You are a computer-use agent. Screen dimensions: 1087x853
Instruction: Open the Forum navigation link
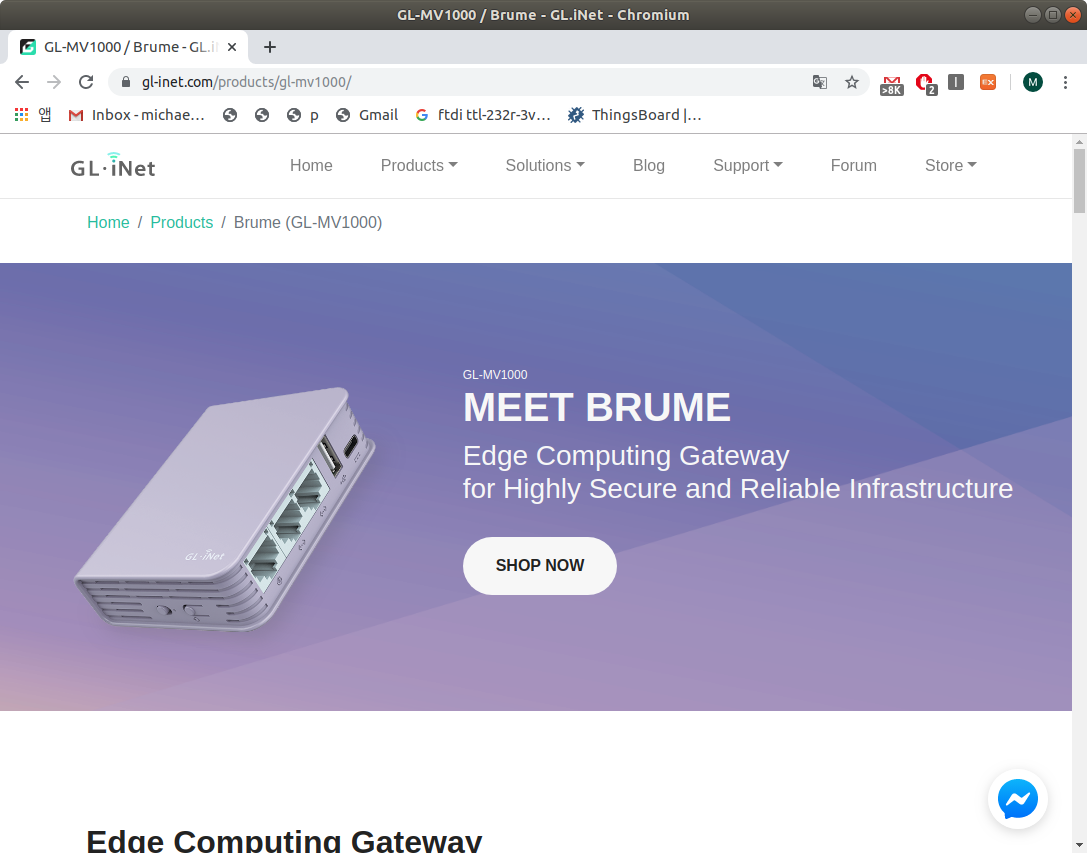[x=853, y=166]
